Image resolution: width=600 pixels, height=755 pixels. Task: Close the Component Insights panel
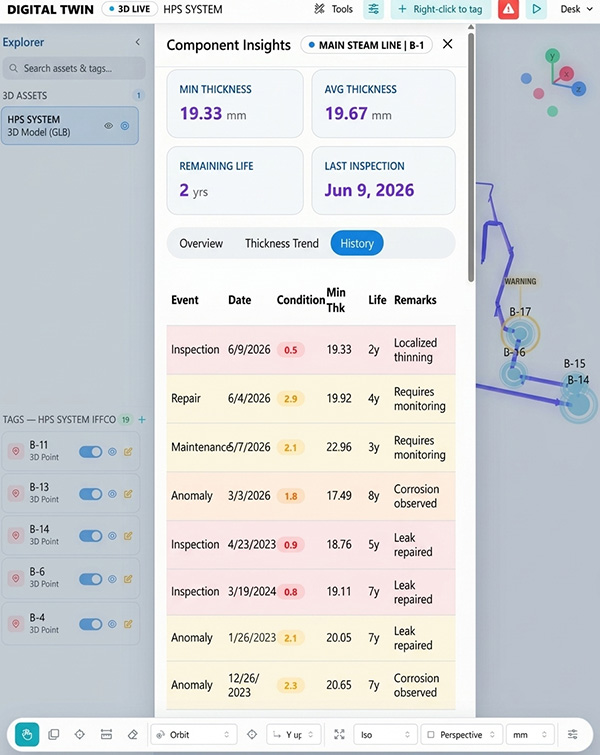[x=447, y=44]
